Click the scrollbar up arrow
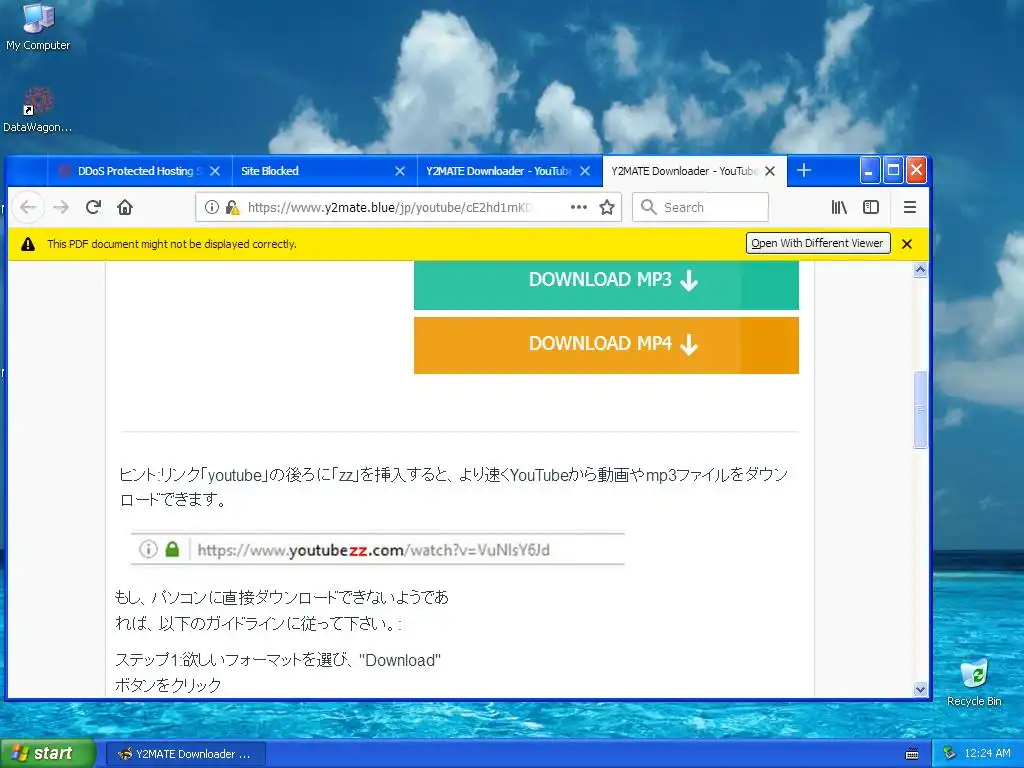The height and width of the screenshot is (768, 1024). (920, 270)
